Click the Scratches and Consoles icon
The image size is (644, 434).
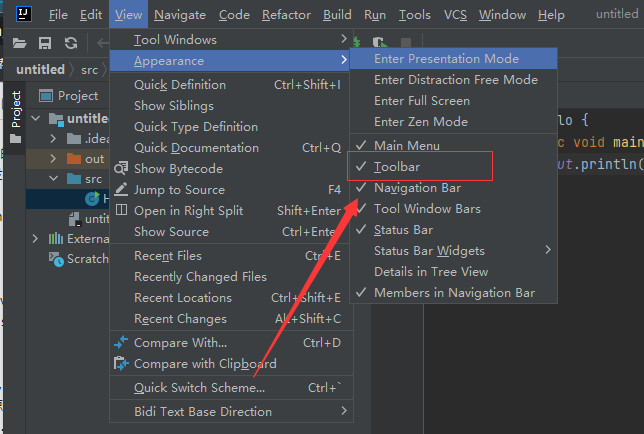pyautogui.click(x=56, y=259)
